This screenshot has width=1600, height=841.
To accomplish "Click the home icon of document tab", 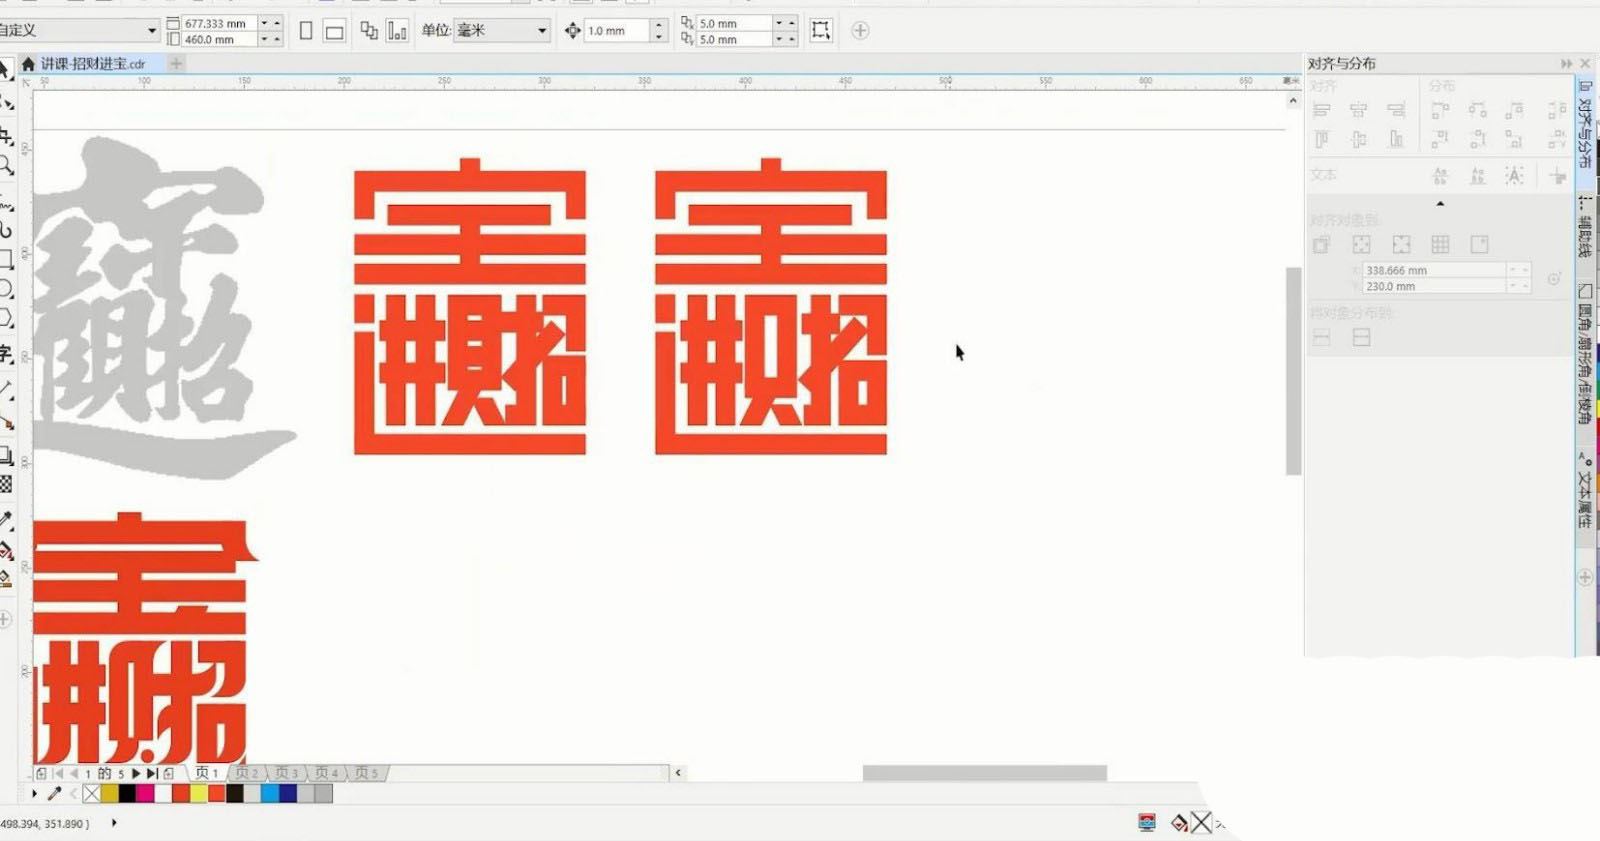I will pyautogui.click(x=28, y=63).
